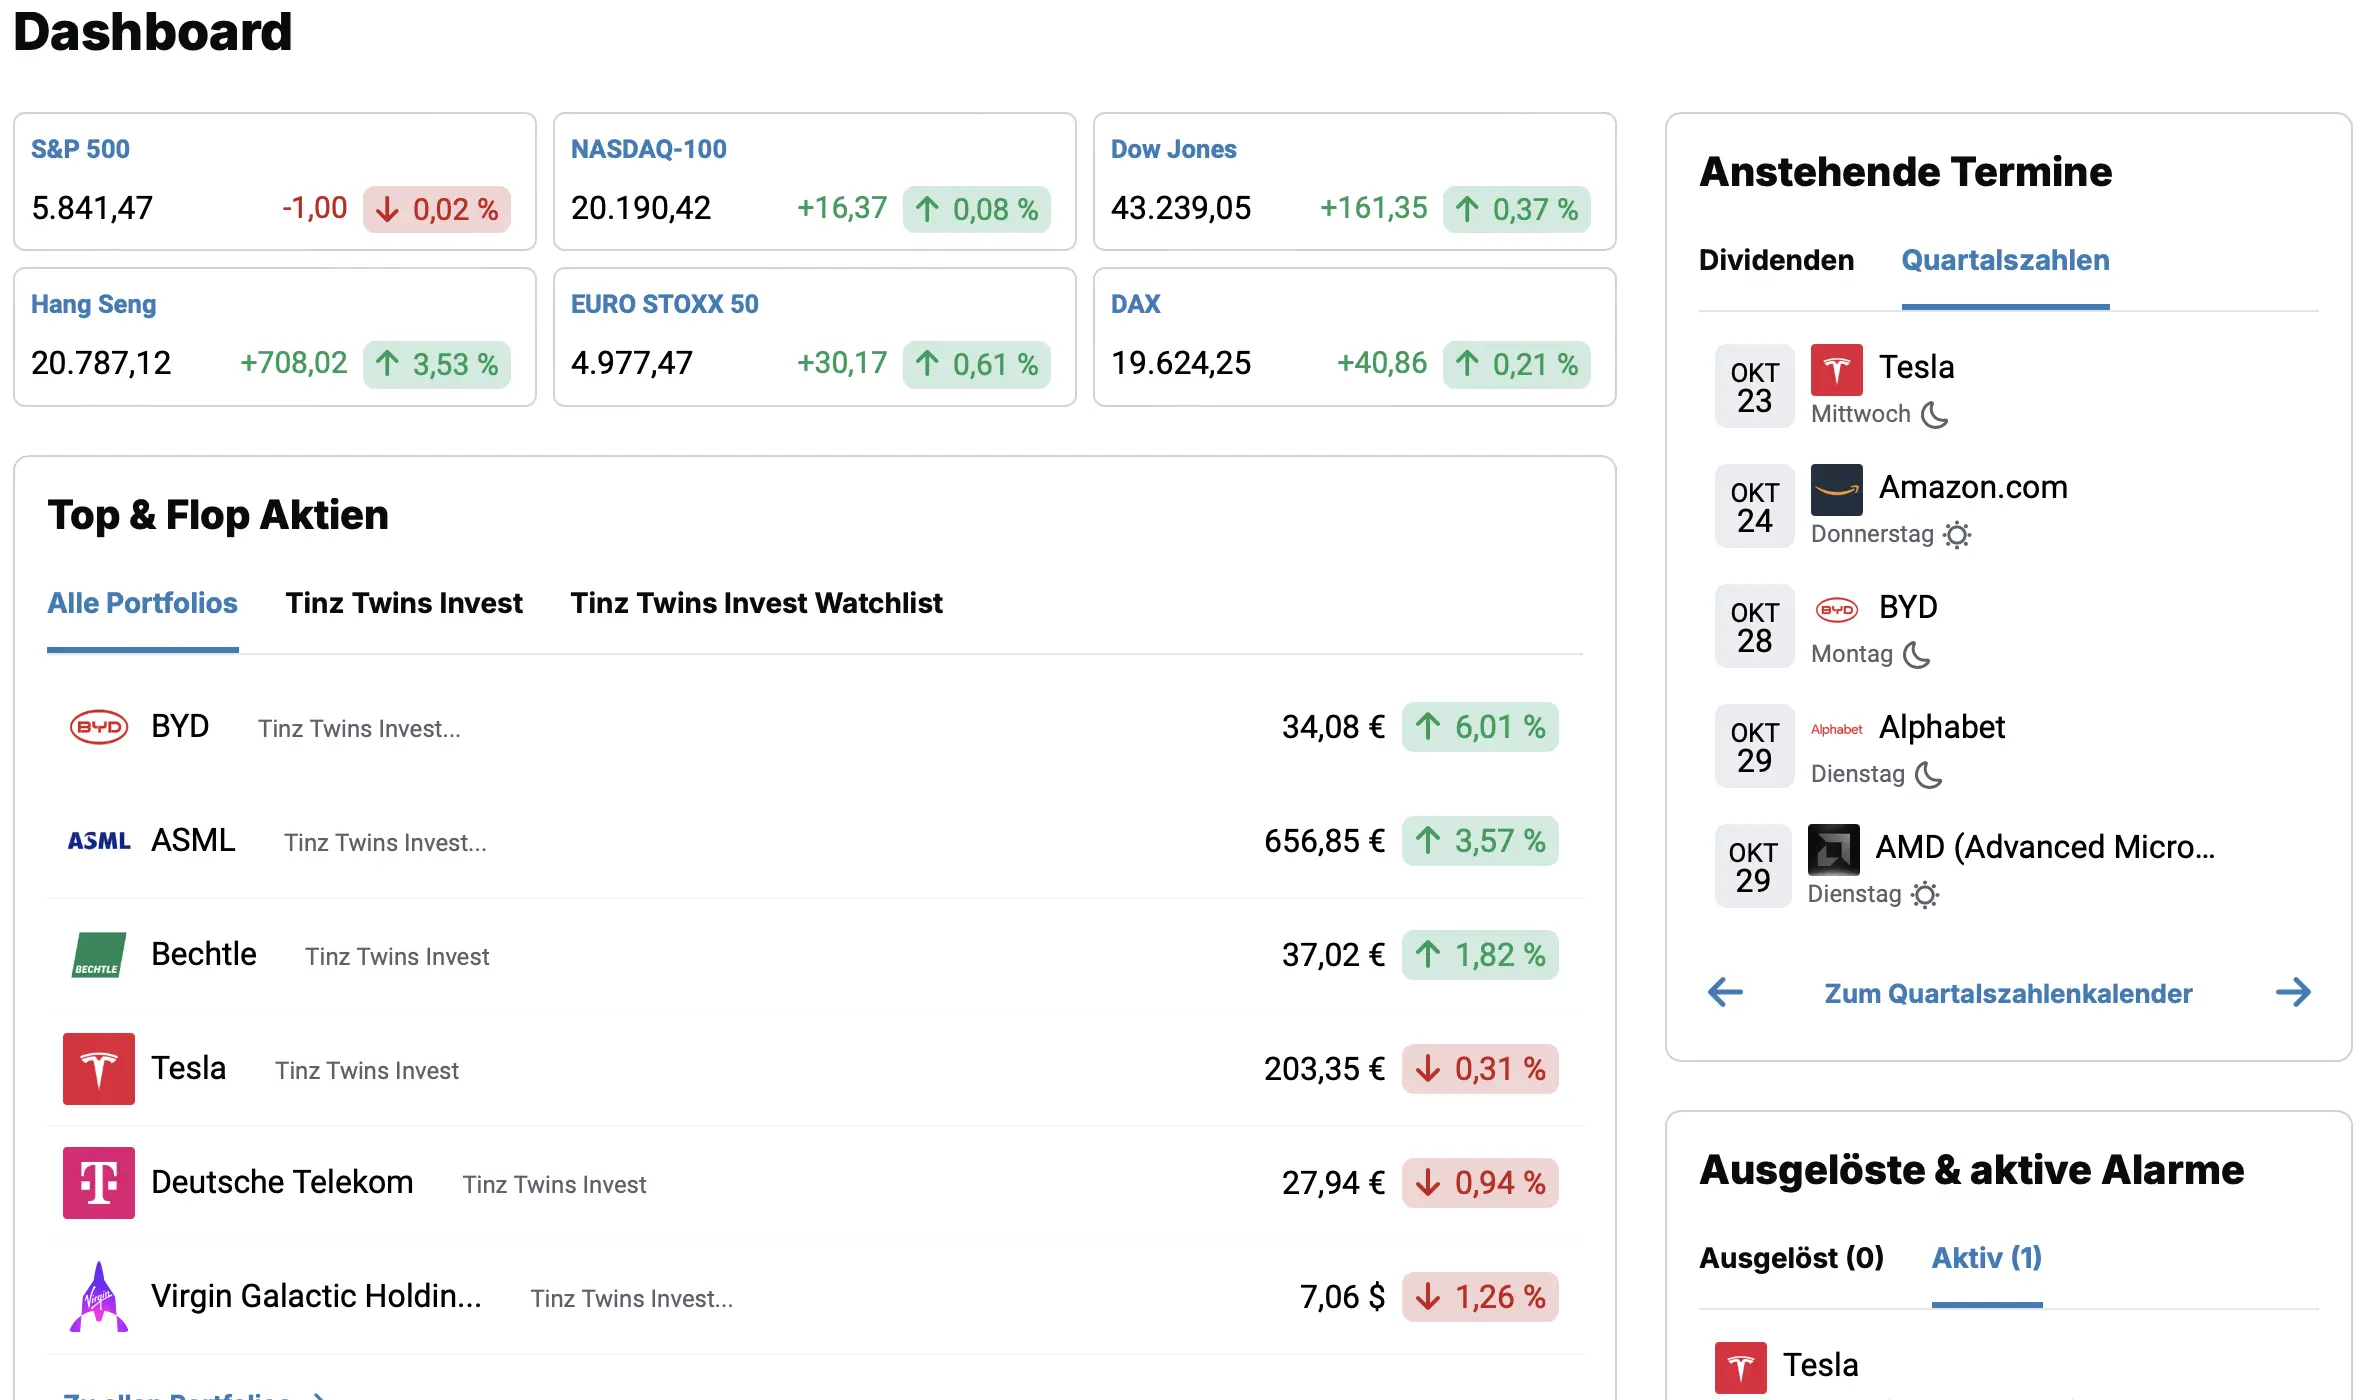Click Virgin Galactic's 1,26 % loss badge
This screenshot has height=1400, width=2364.
click(x=1480, y=1297)
